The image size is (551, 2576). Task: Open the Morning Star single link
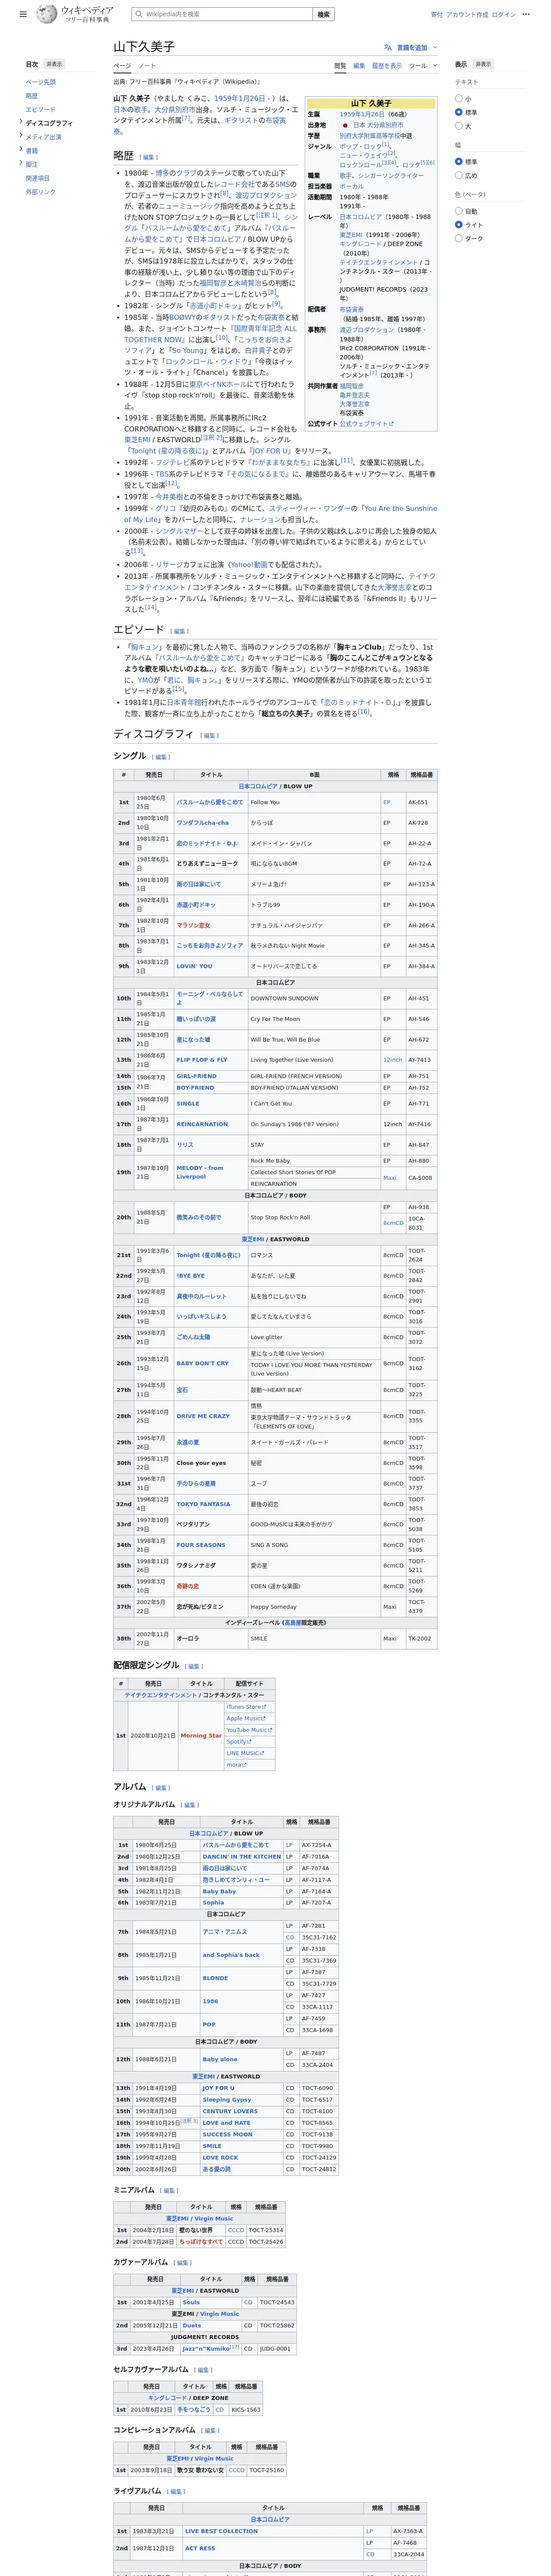pyautogui.click(x=201, y=1735)
